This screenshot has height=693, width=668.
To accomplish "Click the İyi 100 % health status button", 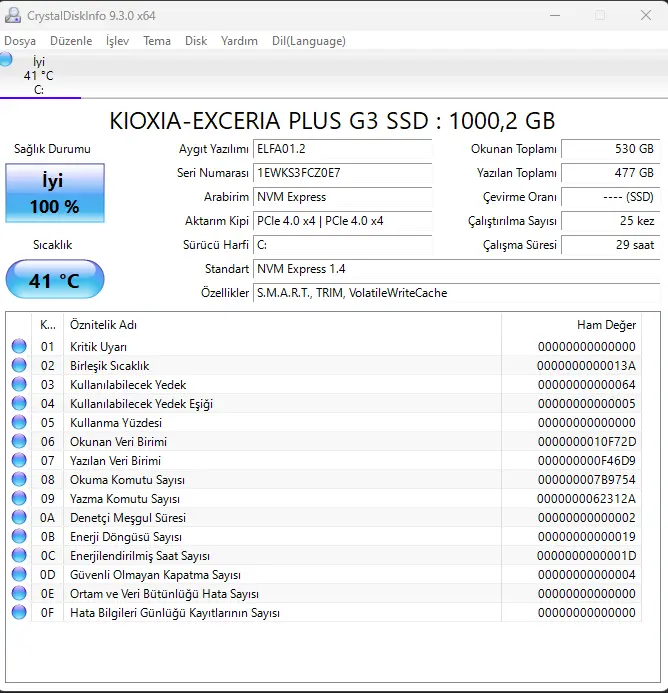I will coord(55,193).
